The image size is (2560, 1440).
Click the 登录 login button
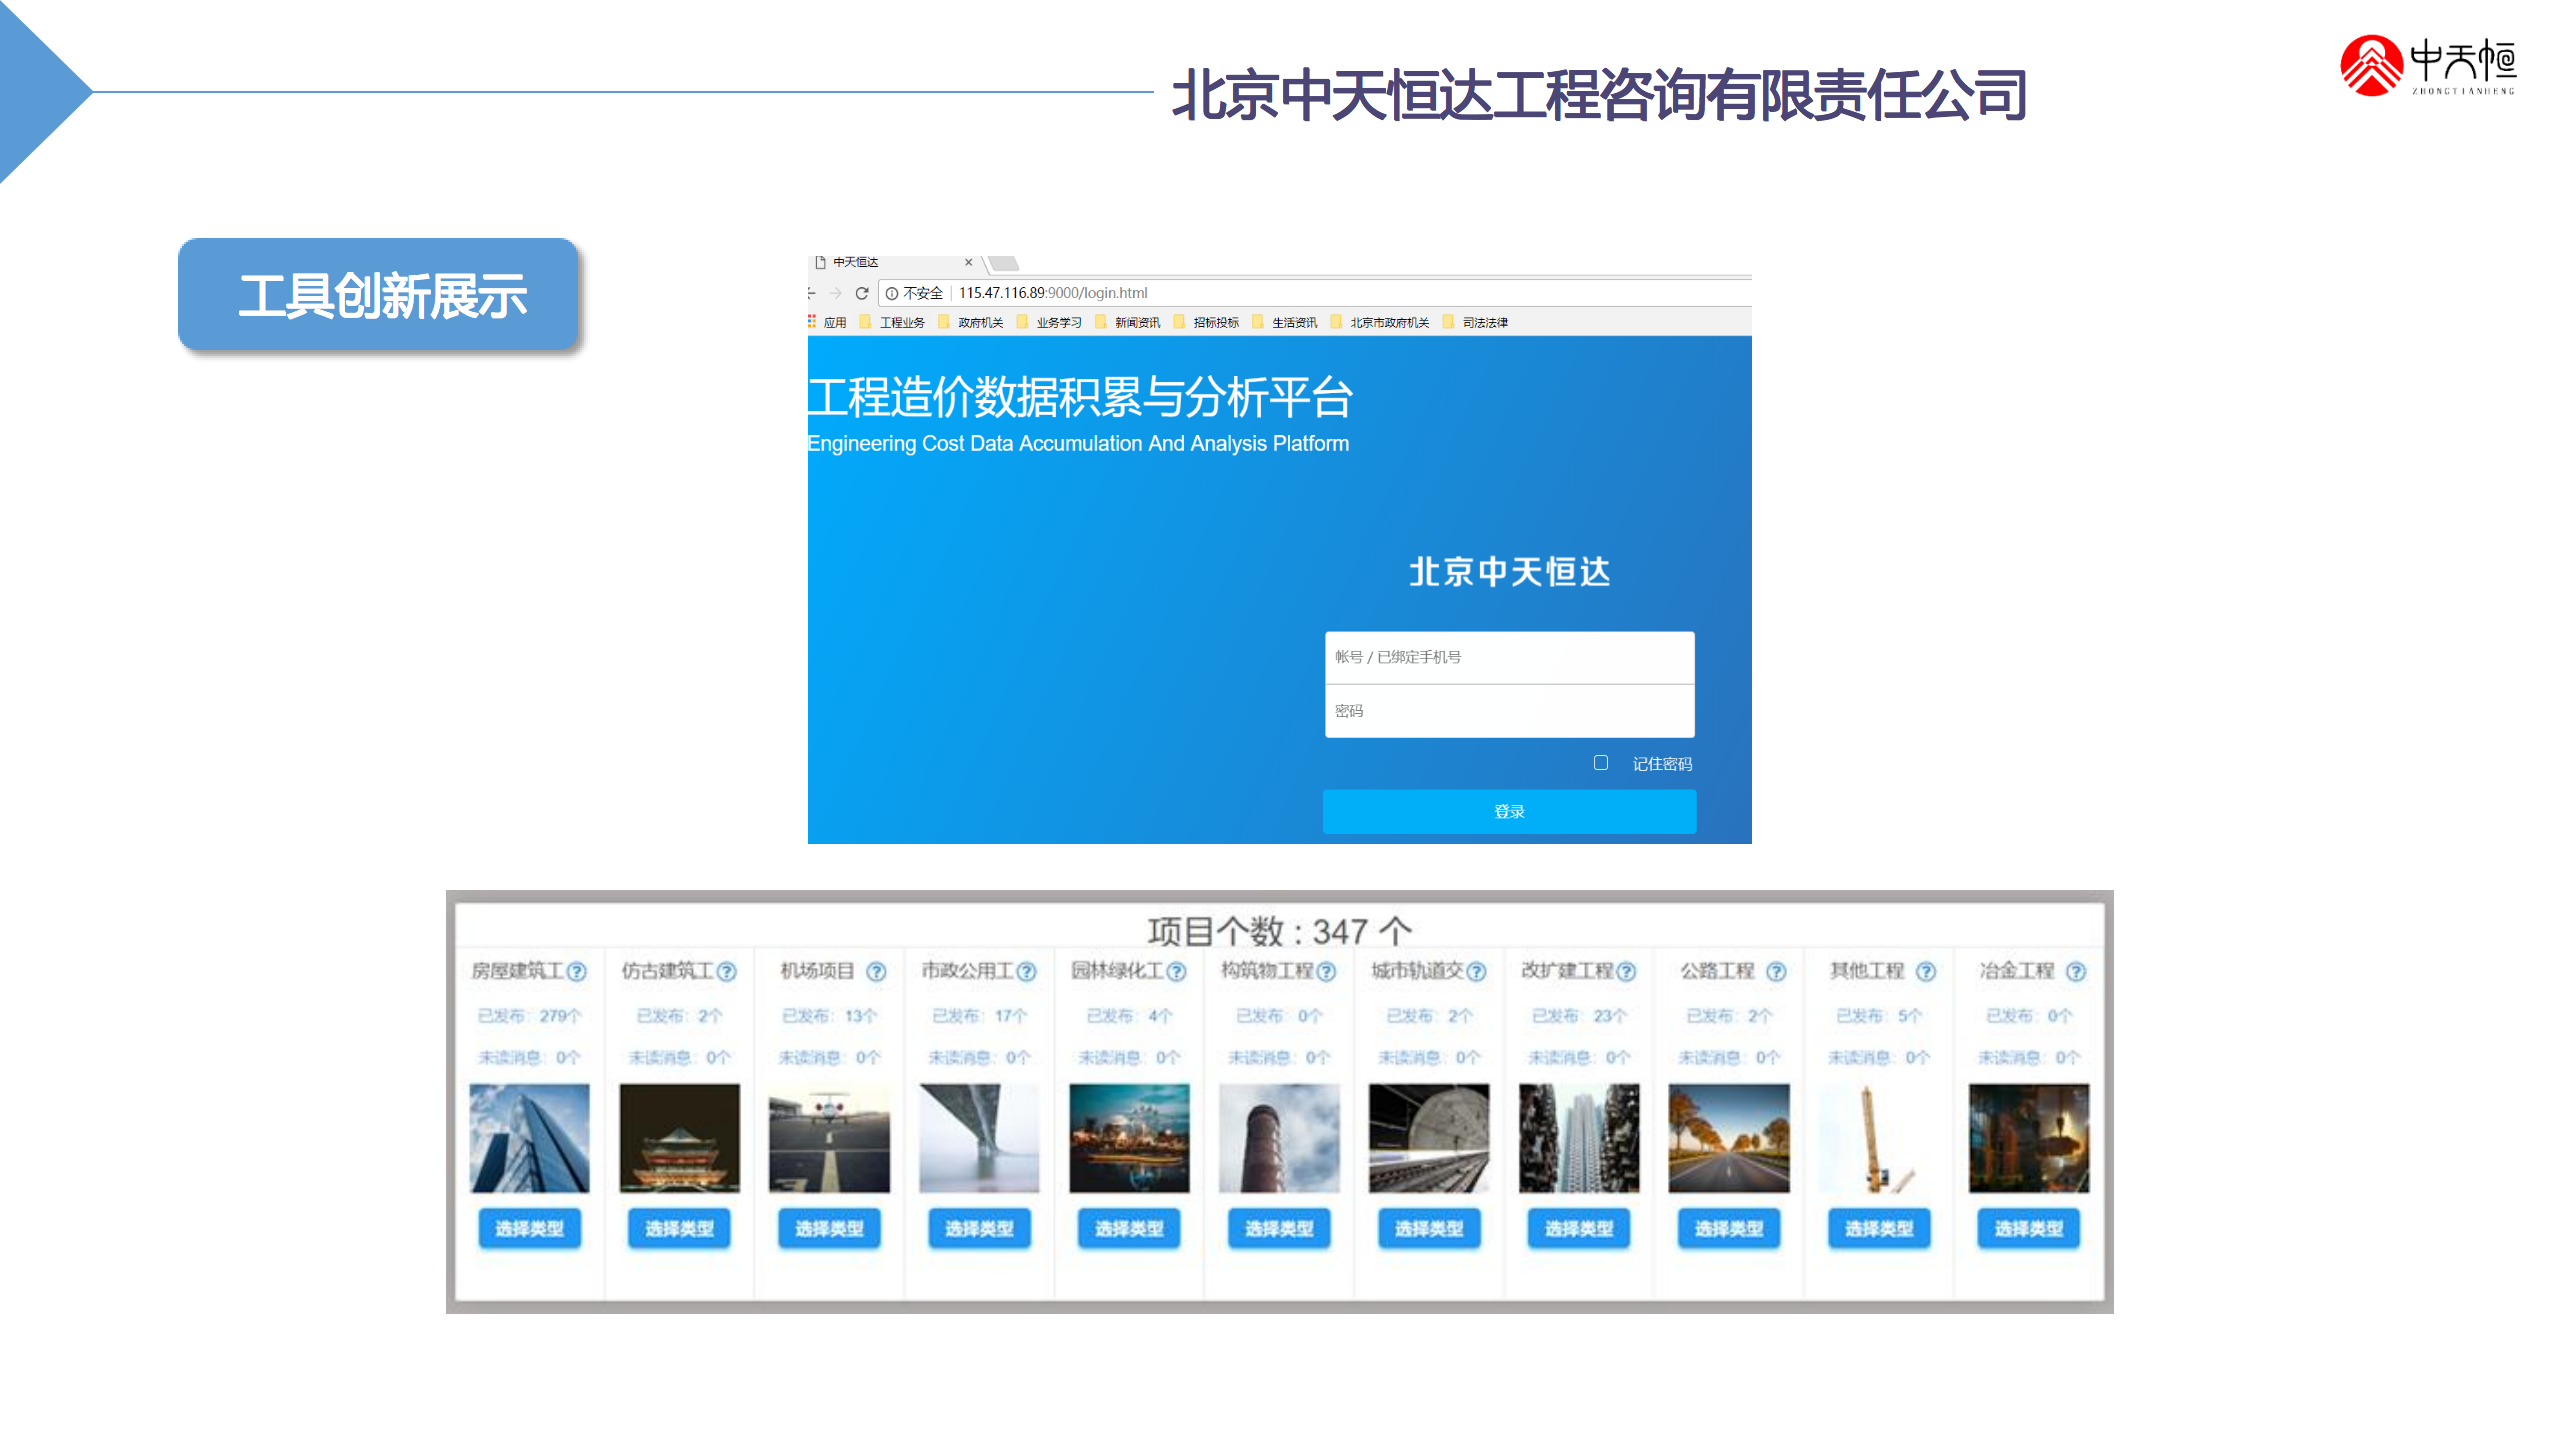[x=1509, y=811]
